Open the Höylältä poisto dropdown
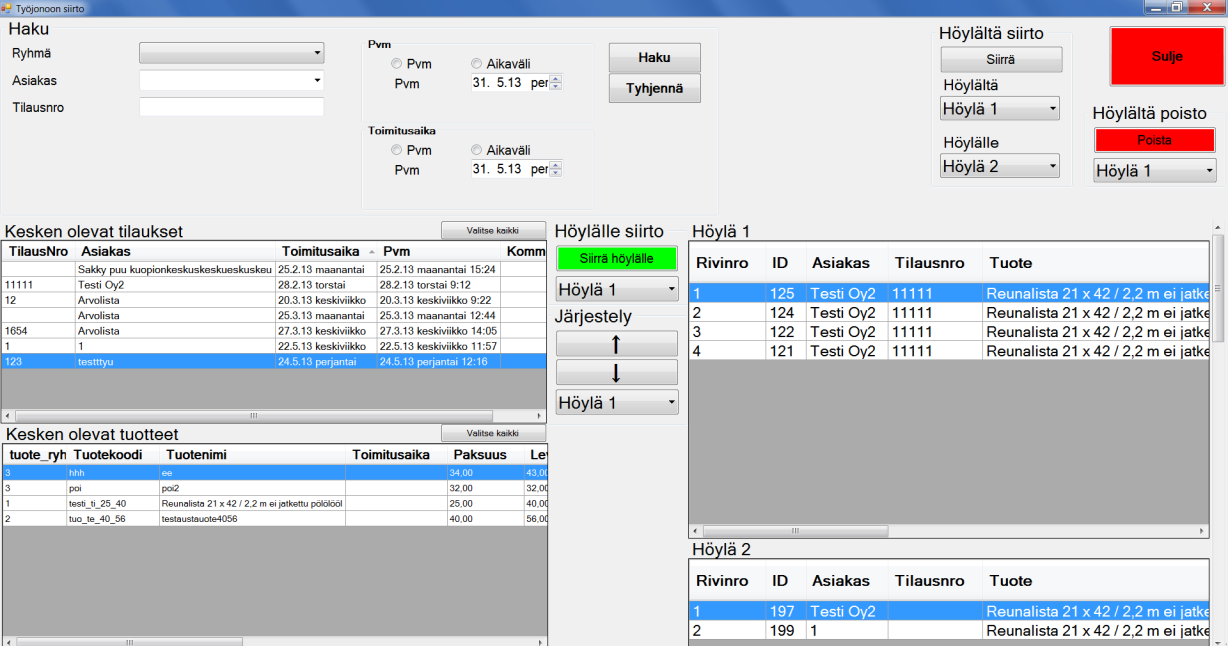 point(1155,170)
